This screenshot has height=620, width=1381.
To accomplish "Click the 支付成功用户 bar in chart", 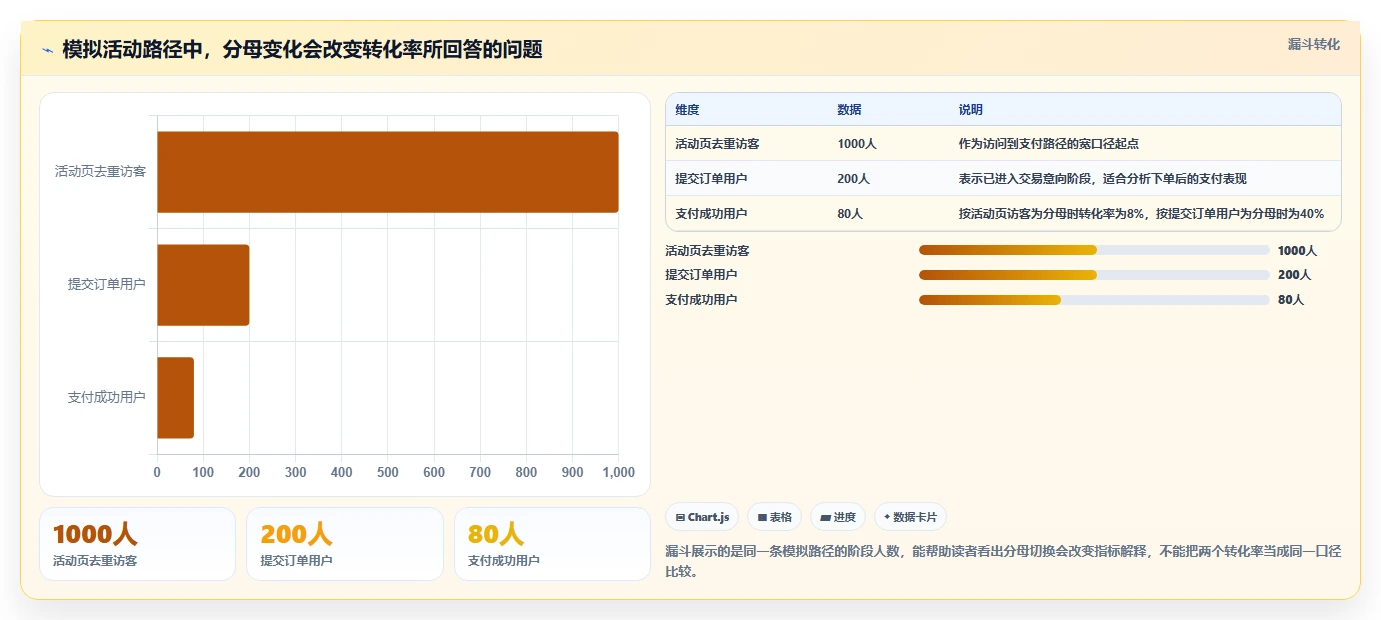I will coord(175,398).
